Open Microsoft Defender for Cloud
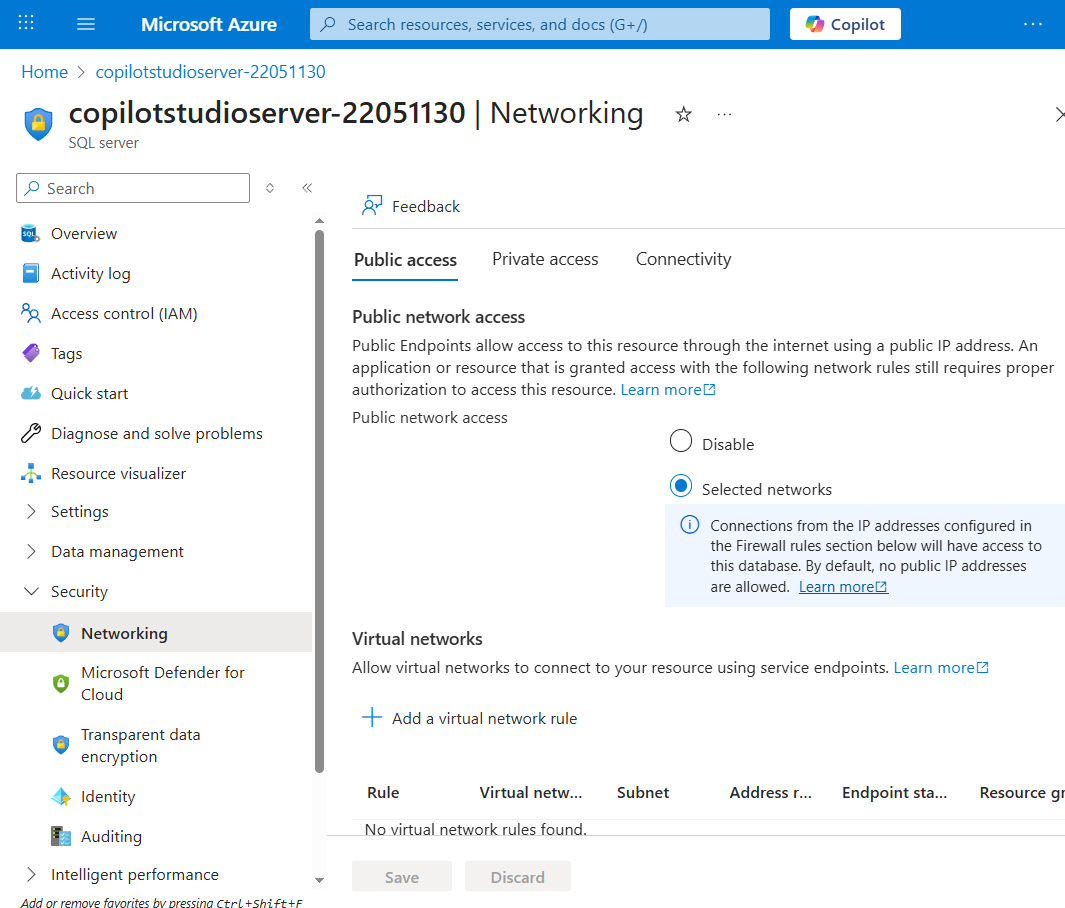 [x=163, y=683]
